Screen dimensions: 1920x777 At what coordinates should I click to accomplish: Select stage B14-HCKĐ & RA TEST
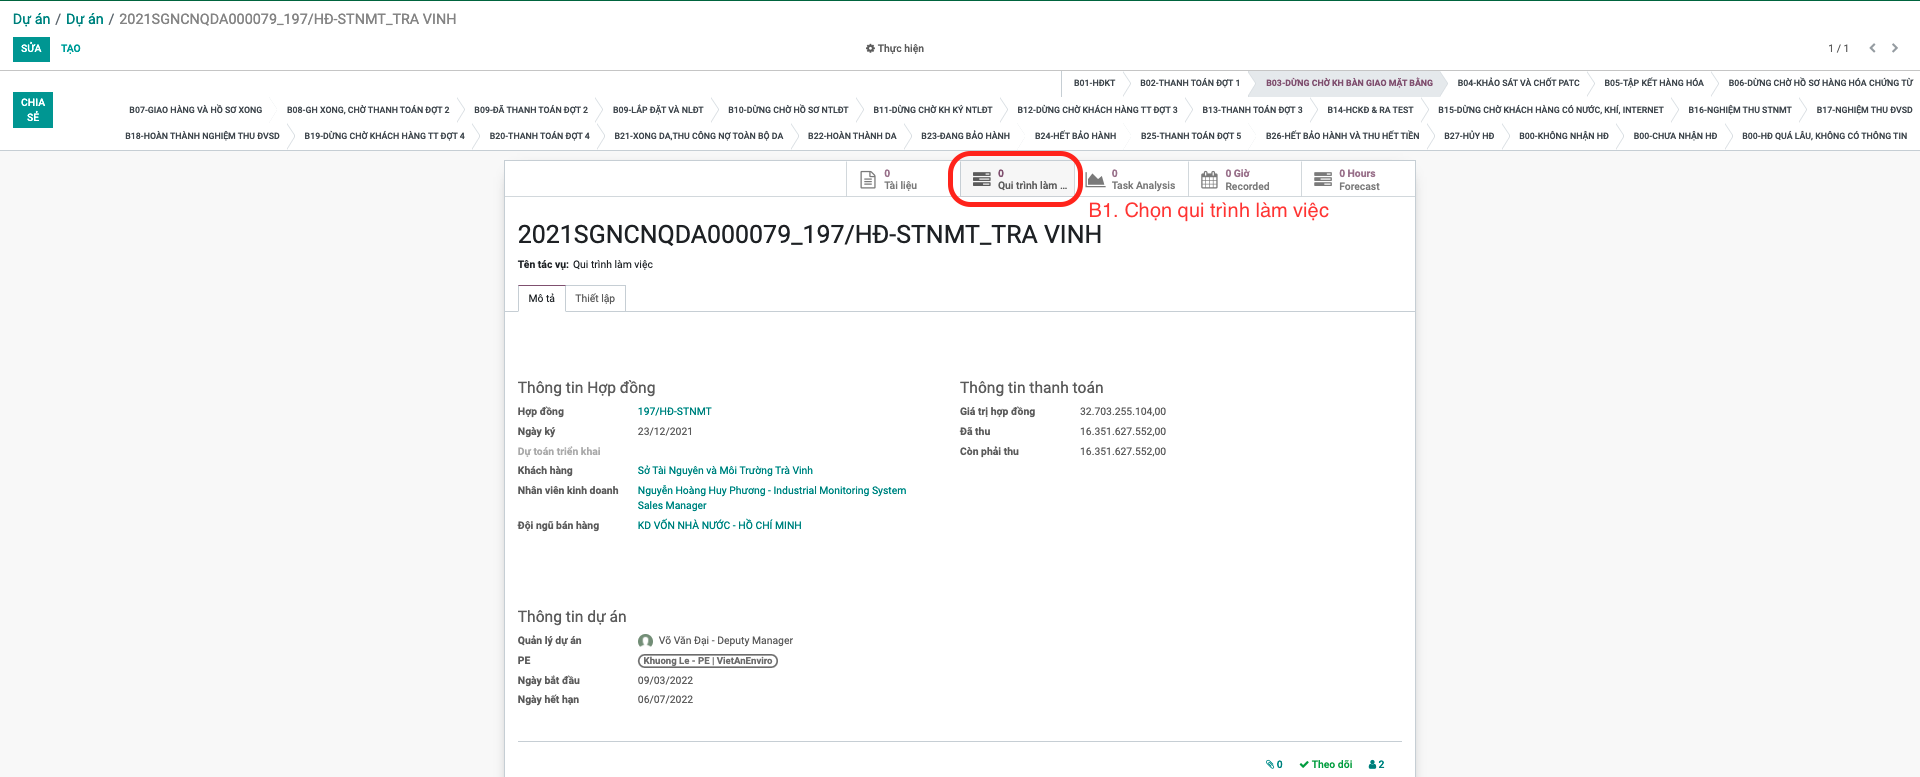click(x=1370, y=110)
